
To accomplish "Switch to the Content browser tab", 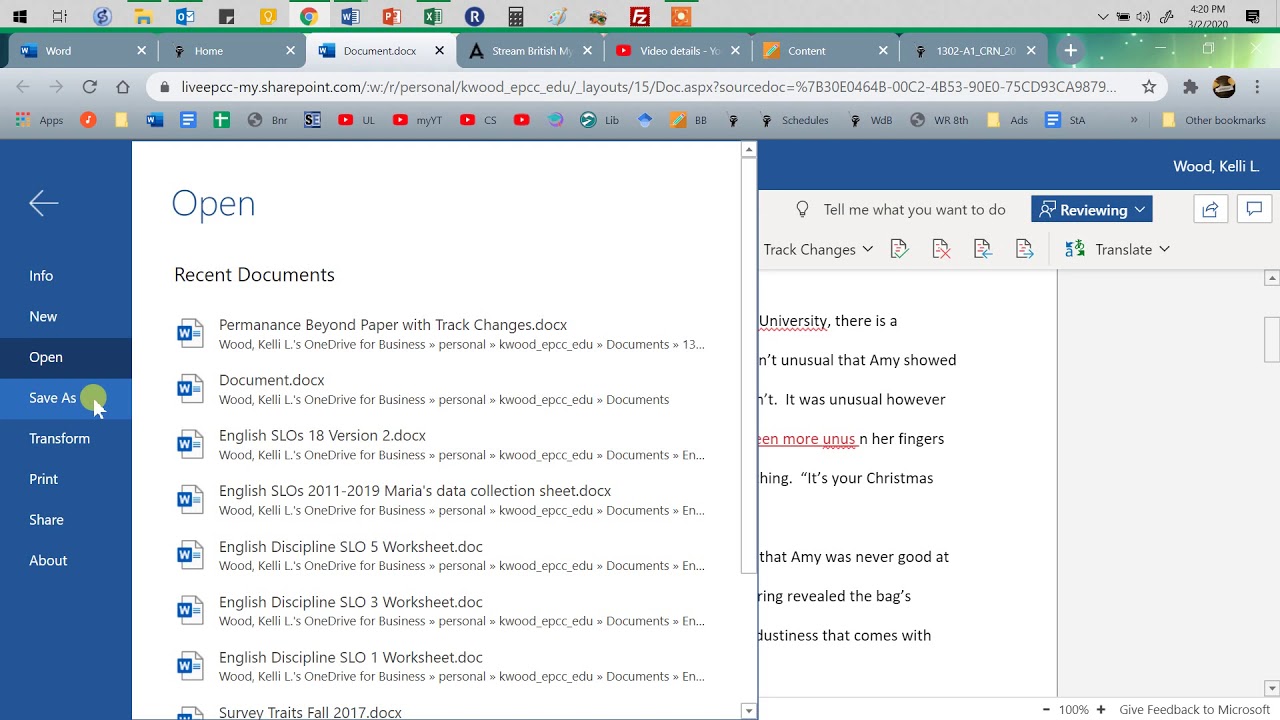I will [826, 50].
